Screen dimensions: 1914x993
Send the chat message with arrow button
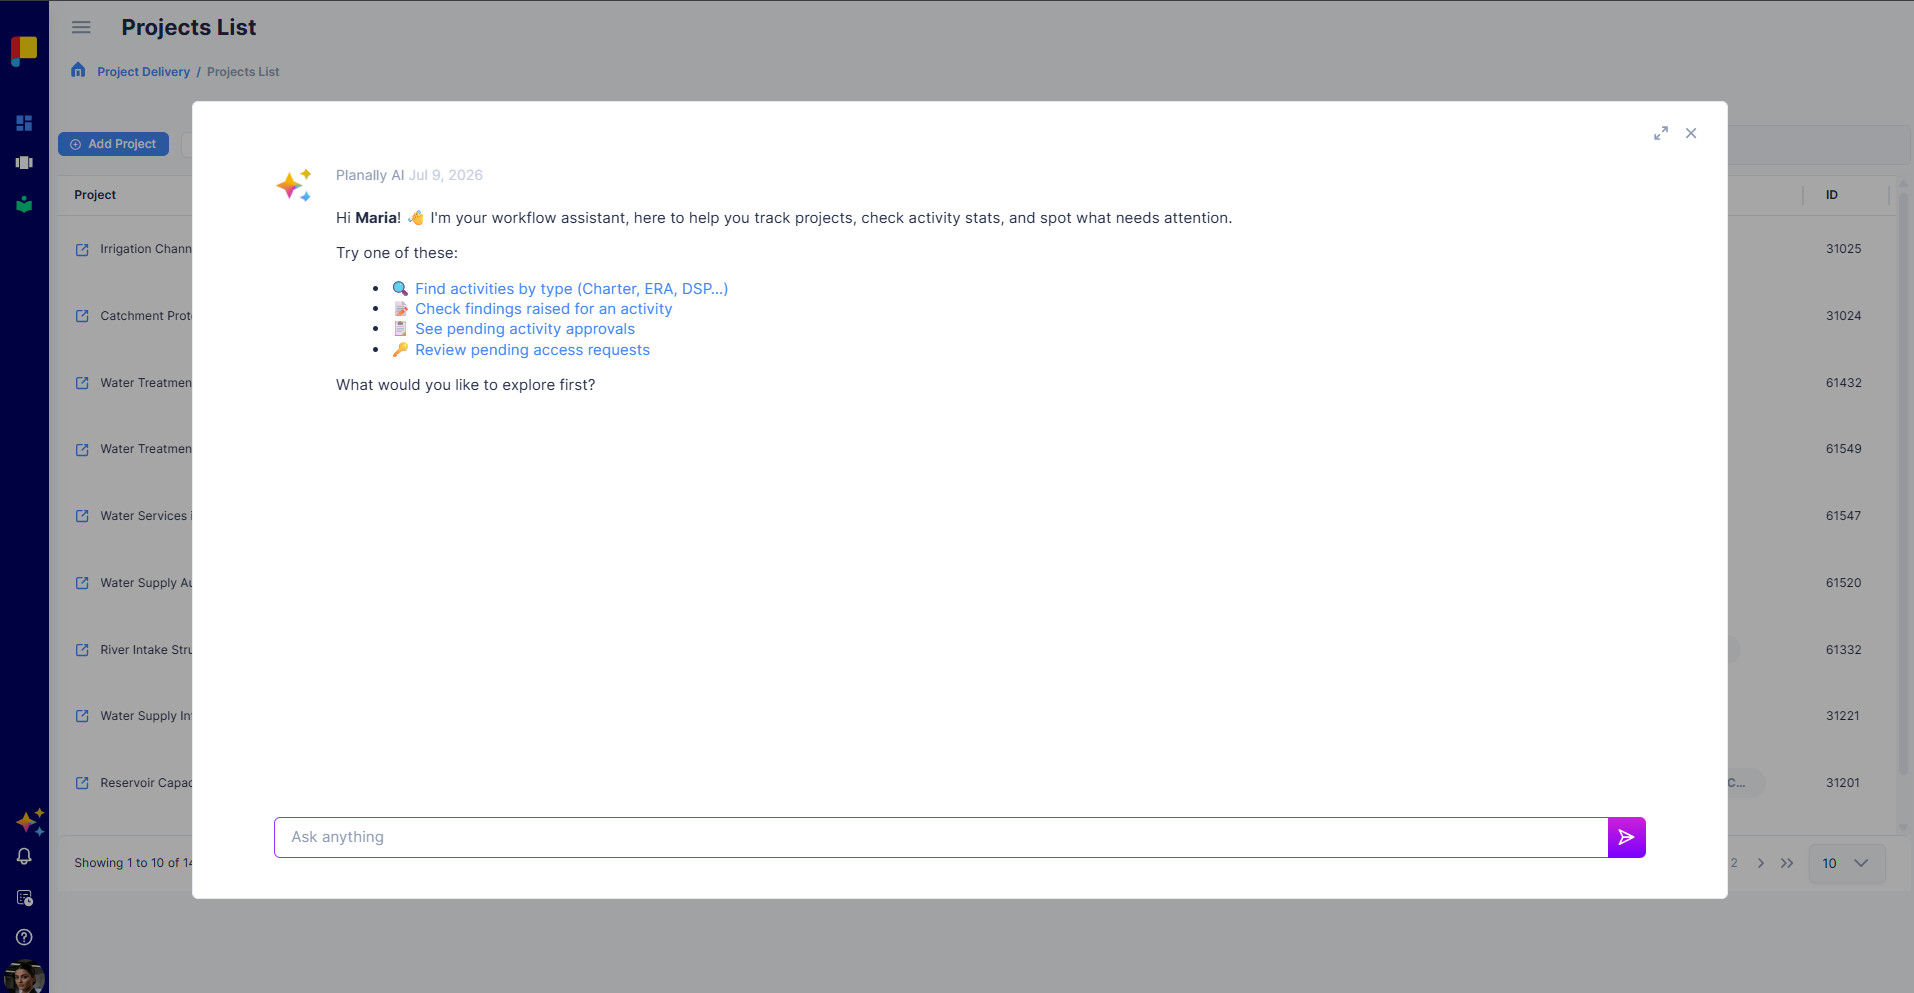[1626, 837]
